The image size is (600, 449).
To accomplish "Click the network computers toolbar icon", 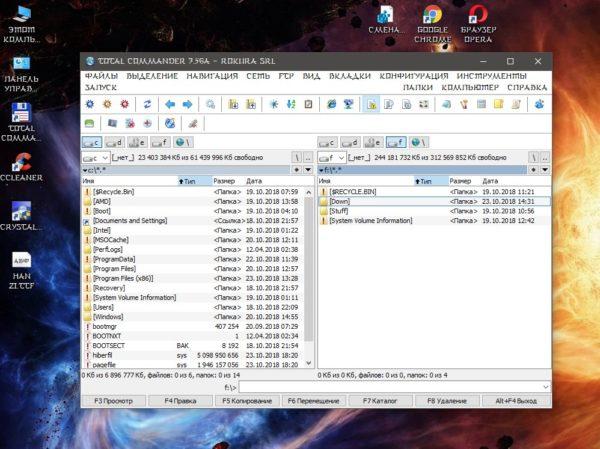I will coord(349,104).
